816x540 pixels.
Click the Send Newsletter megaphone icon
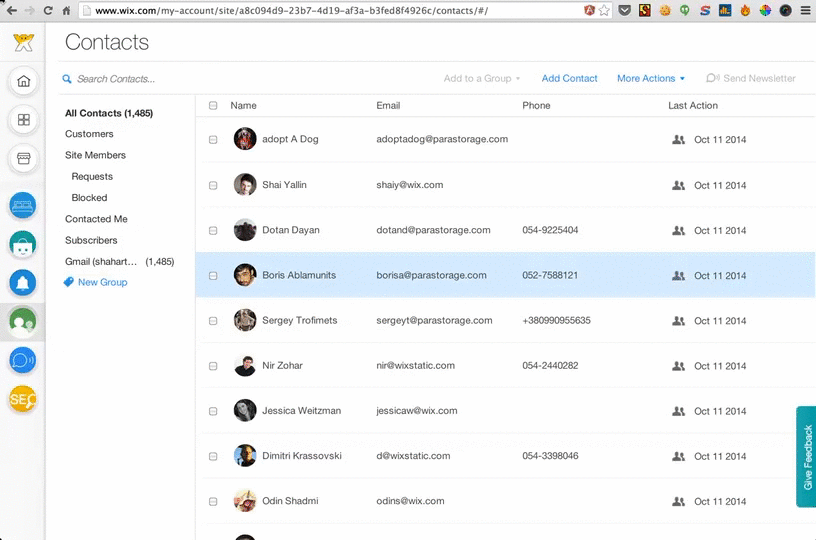click(x=712, y=78)
